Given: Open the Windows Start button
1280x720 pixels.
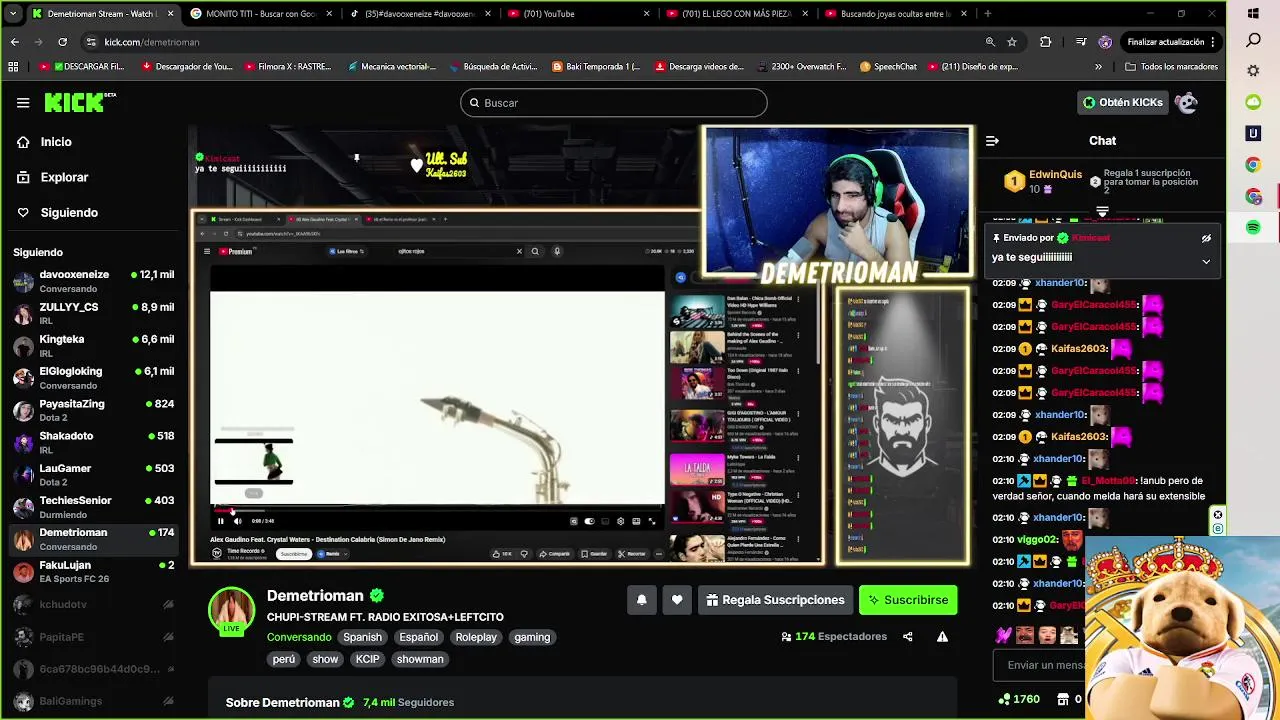Looking at the screenshot, I should 1253,14.
